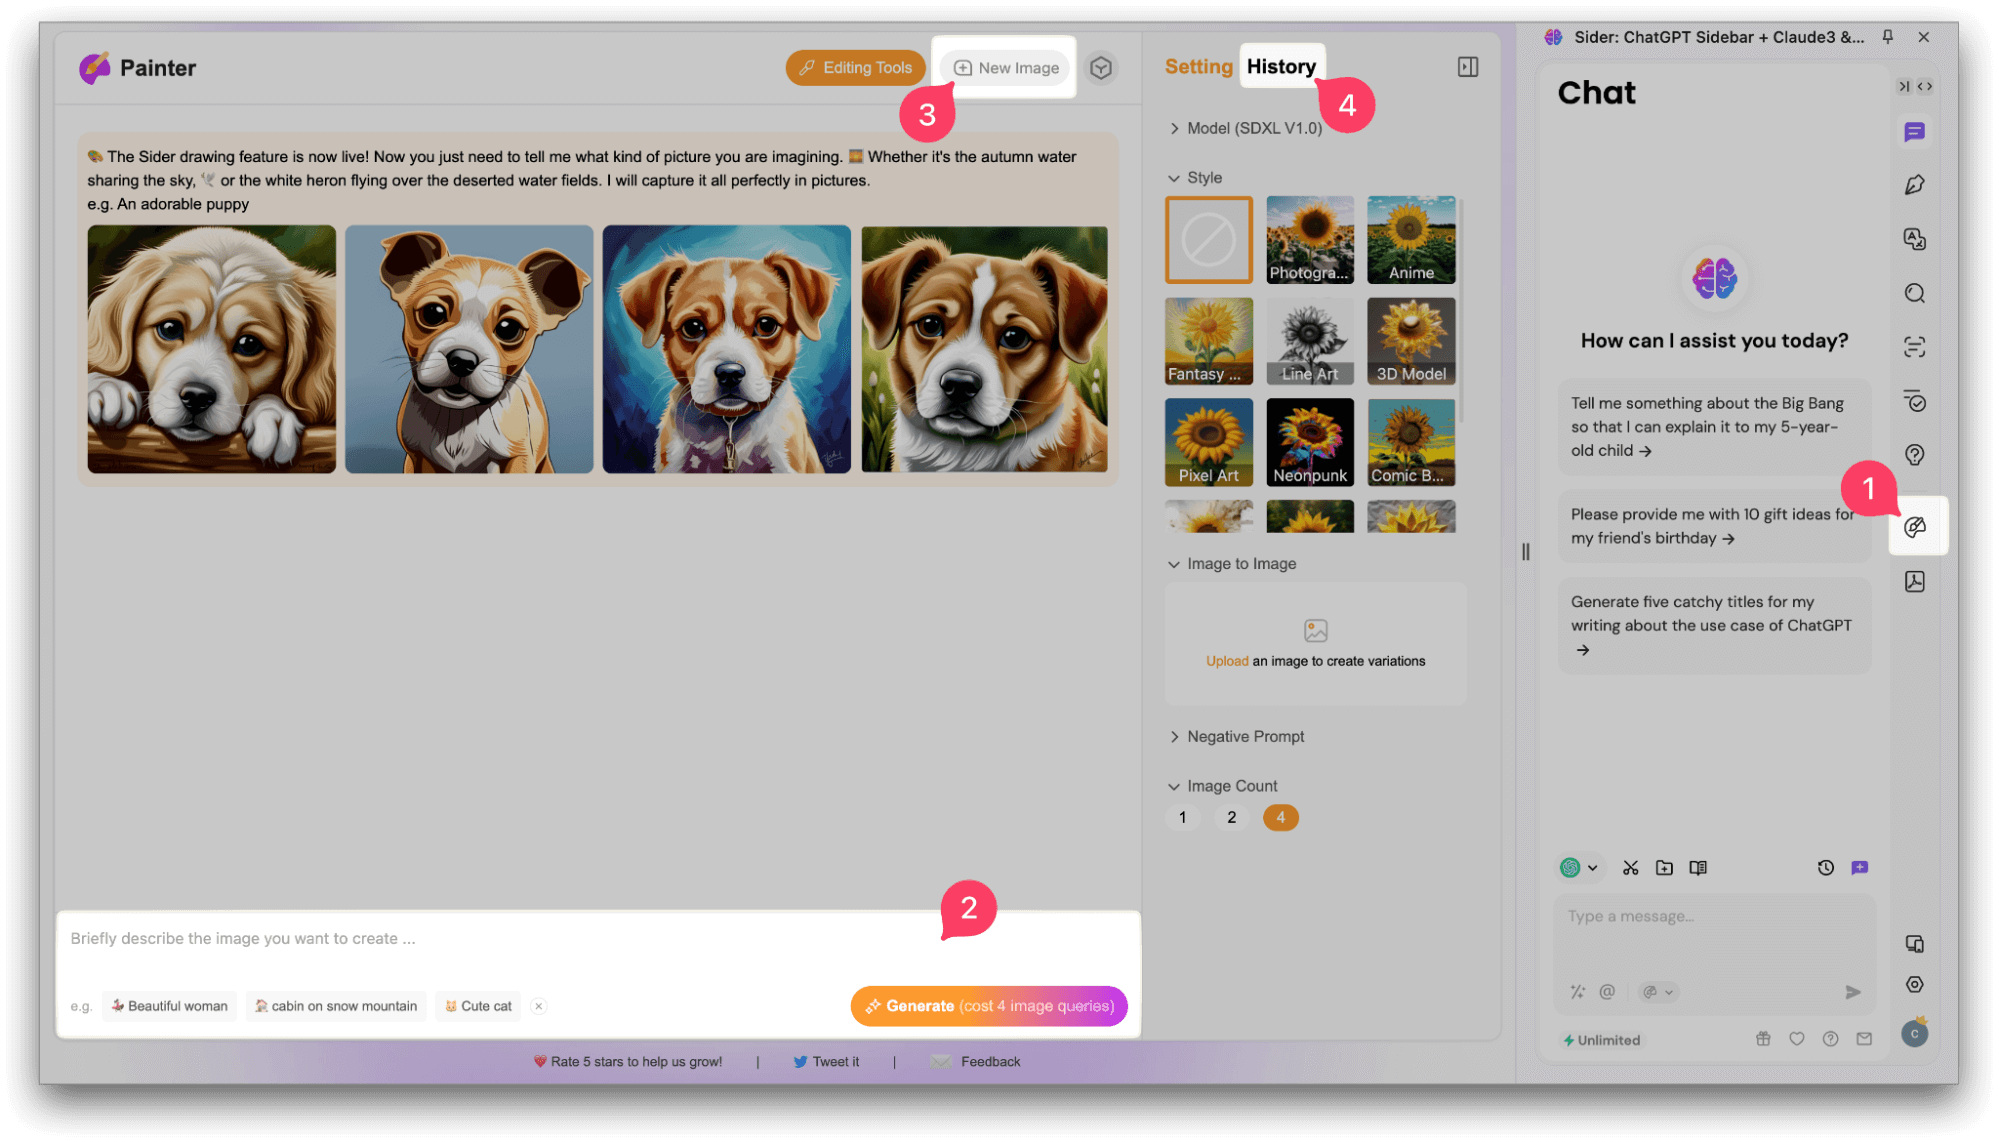The image size is (1999, 1142).
Task: Switch to the Setting tab
Action: [x=1198, y=67]
